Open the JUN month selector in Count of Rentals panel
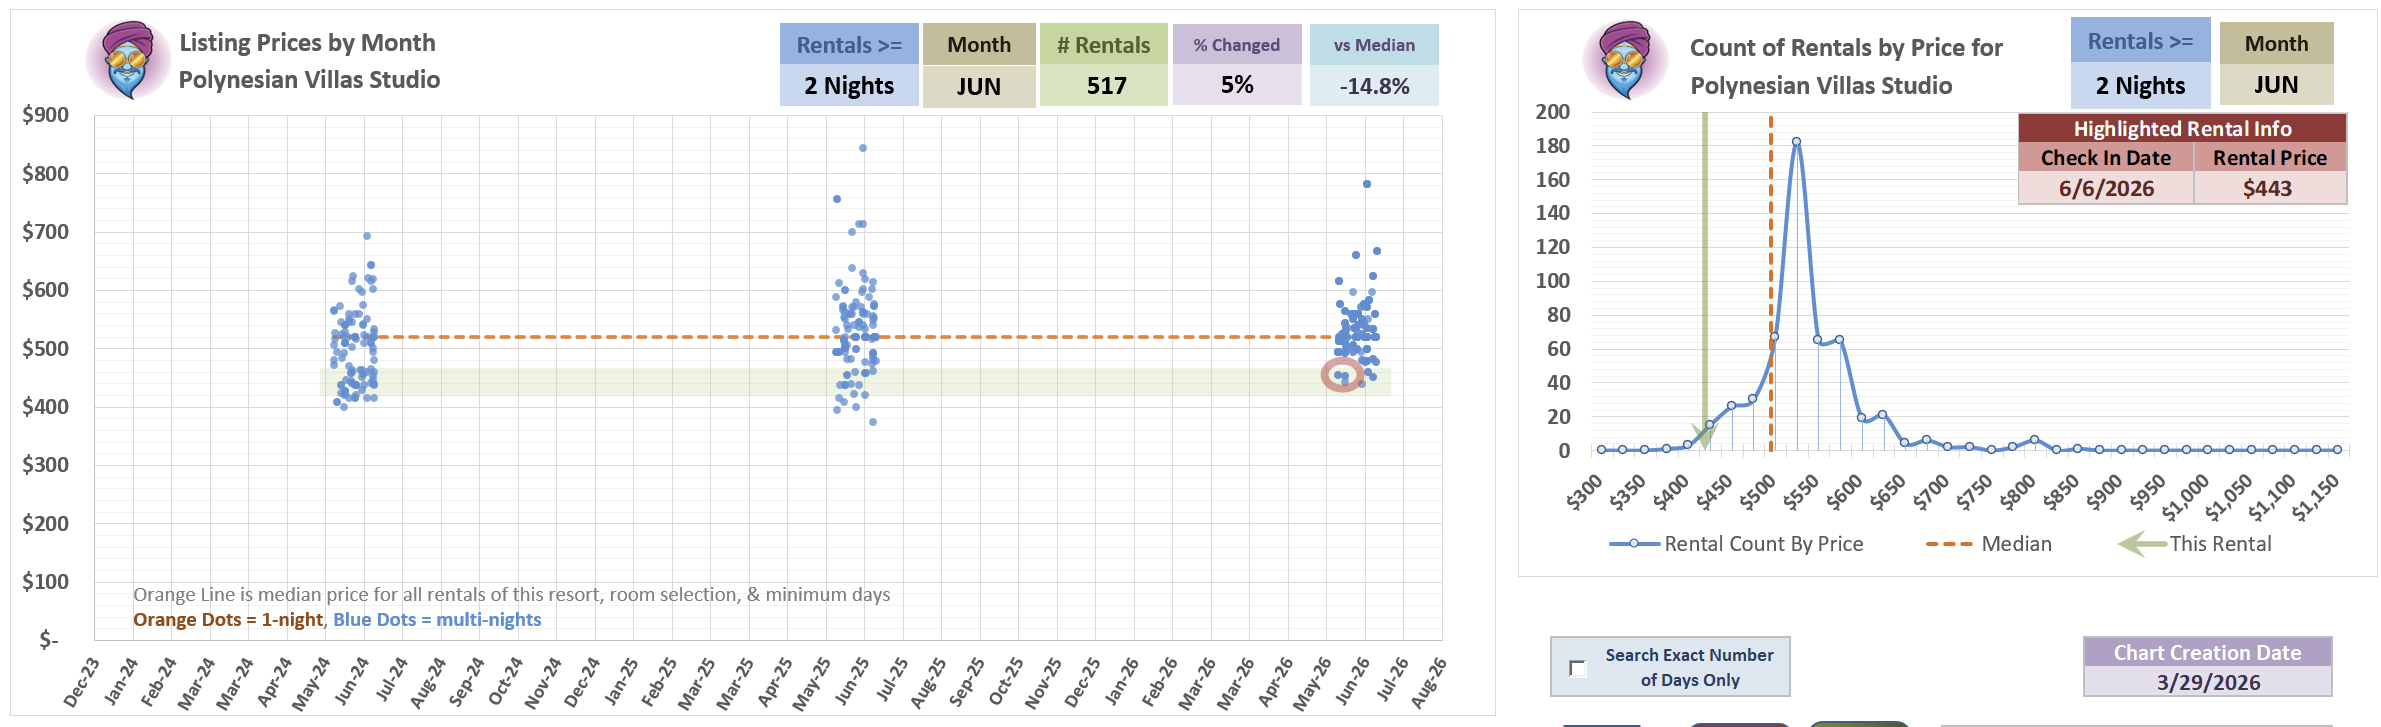This screenshot has width=2381, height=727. point(2276,85)
